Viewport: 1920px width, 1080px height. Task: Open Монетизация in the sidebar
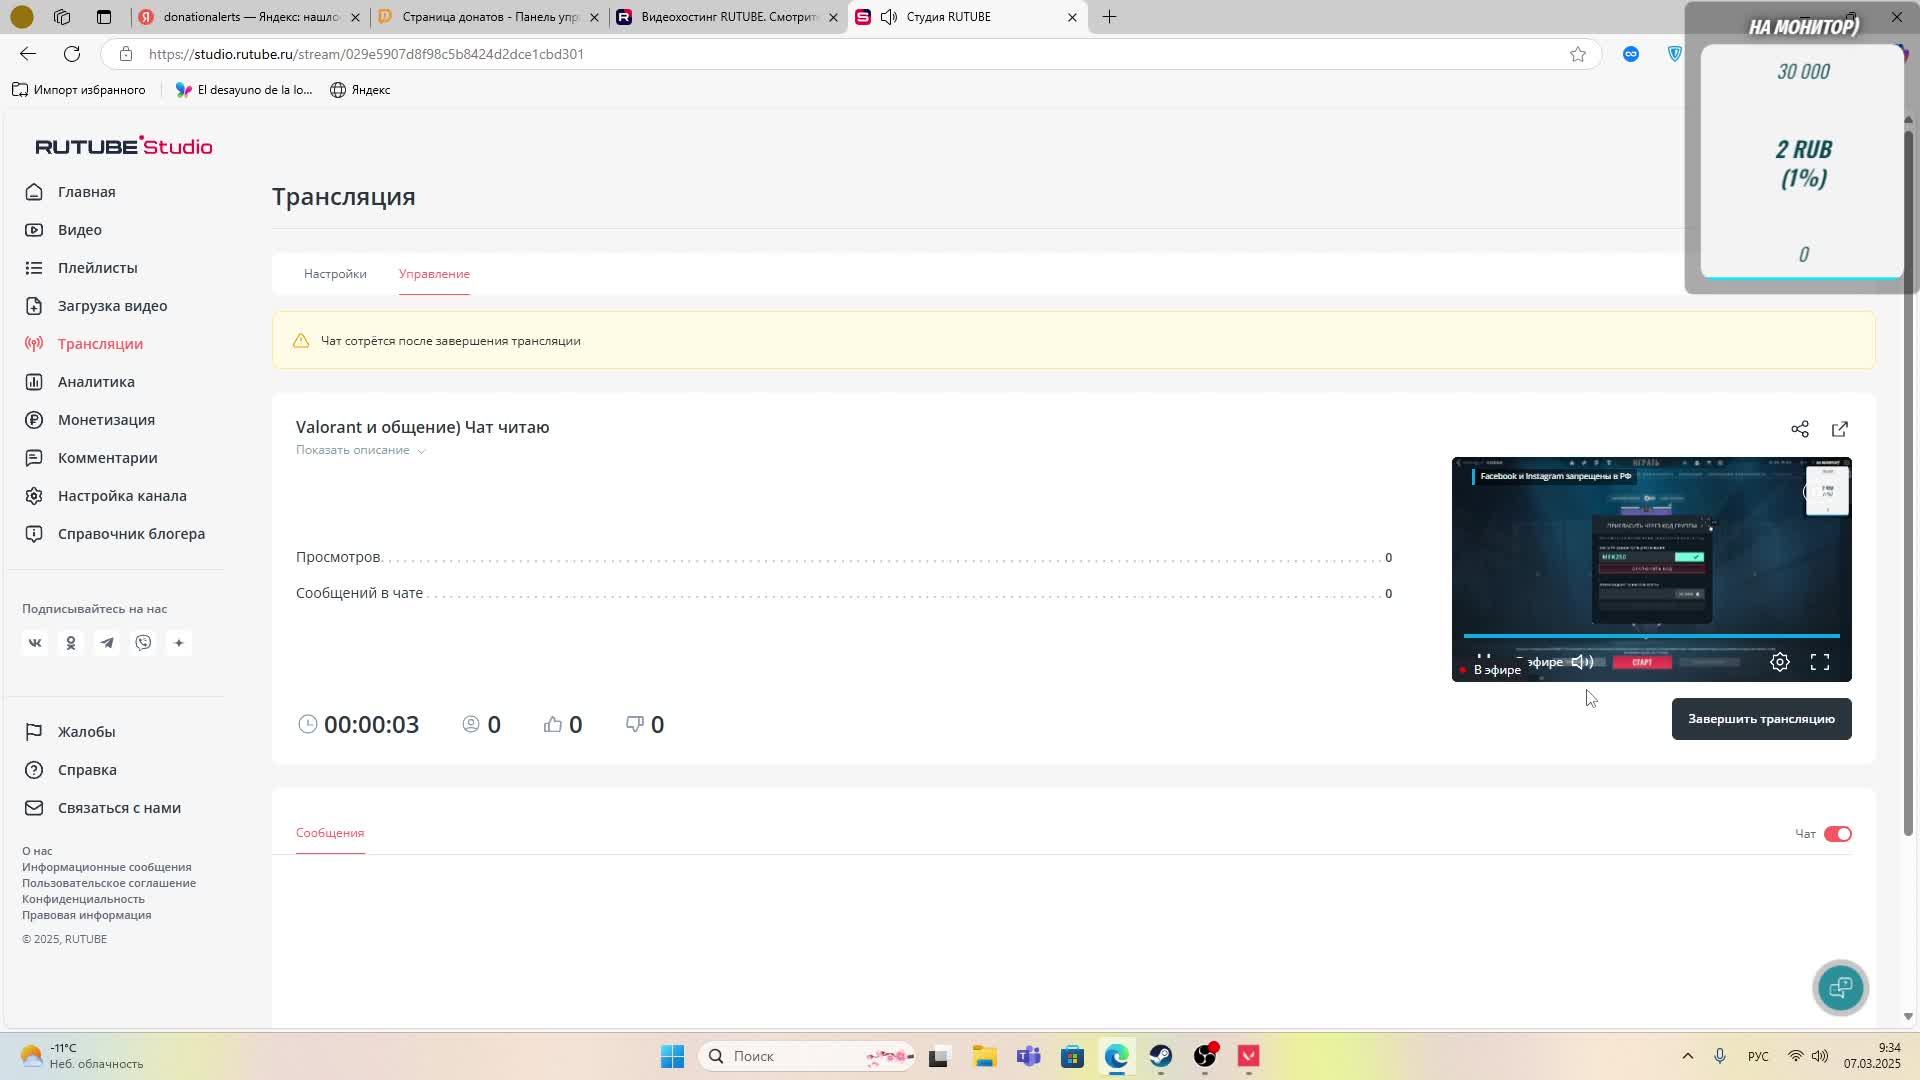(106, 420)
